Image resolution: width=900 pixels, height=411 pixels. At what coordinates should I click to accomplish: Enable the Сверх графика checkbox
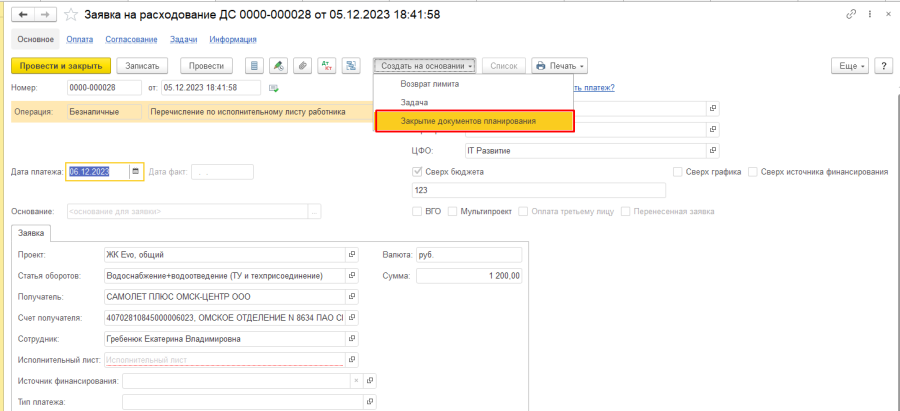pyautogui.click(x=677, y=172)
